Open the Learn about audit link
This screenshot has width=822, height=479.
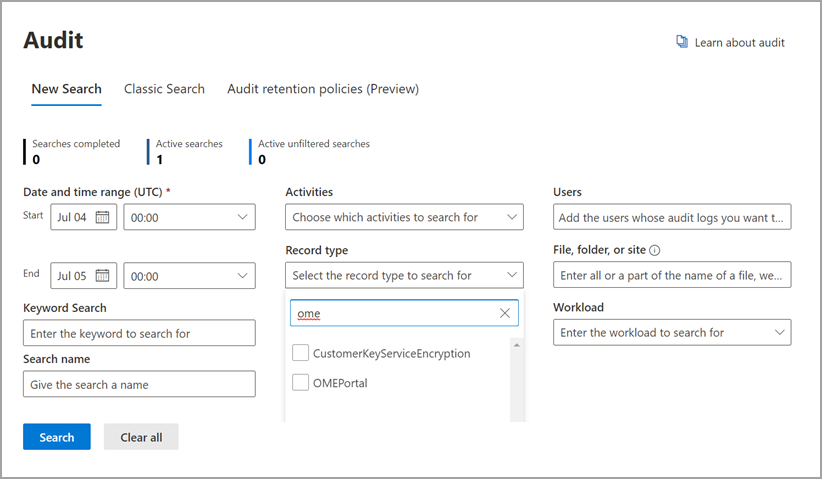click(x=739, y=43)
